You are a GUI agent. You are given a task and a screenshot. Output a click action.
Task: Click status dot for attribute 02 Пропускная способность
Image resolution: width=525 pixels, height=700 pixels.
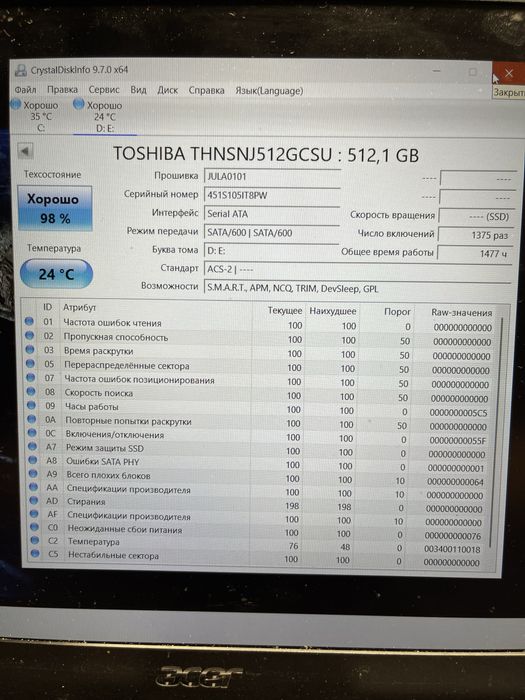[x=30, y=335]
